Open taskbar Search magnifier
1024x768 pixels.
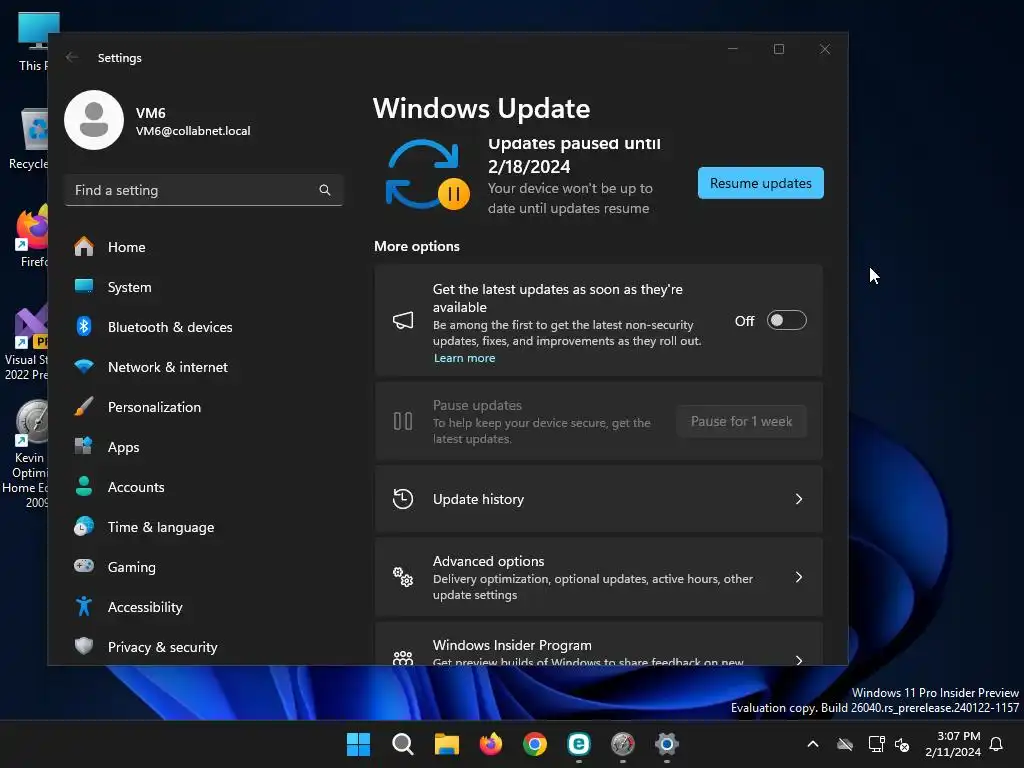(402, 744)
